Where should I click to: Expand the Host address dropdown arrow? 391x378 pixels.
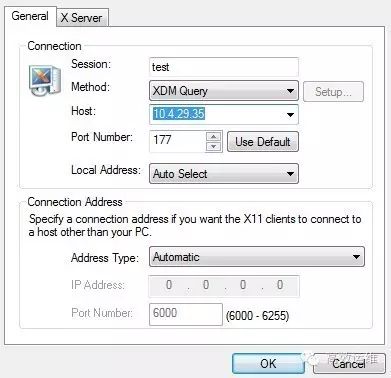click(x=290, y=115)
